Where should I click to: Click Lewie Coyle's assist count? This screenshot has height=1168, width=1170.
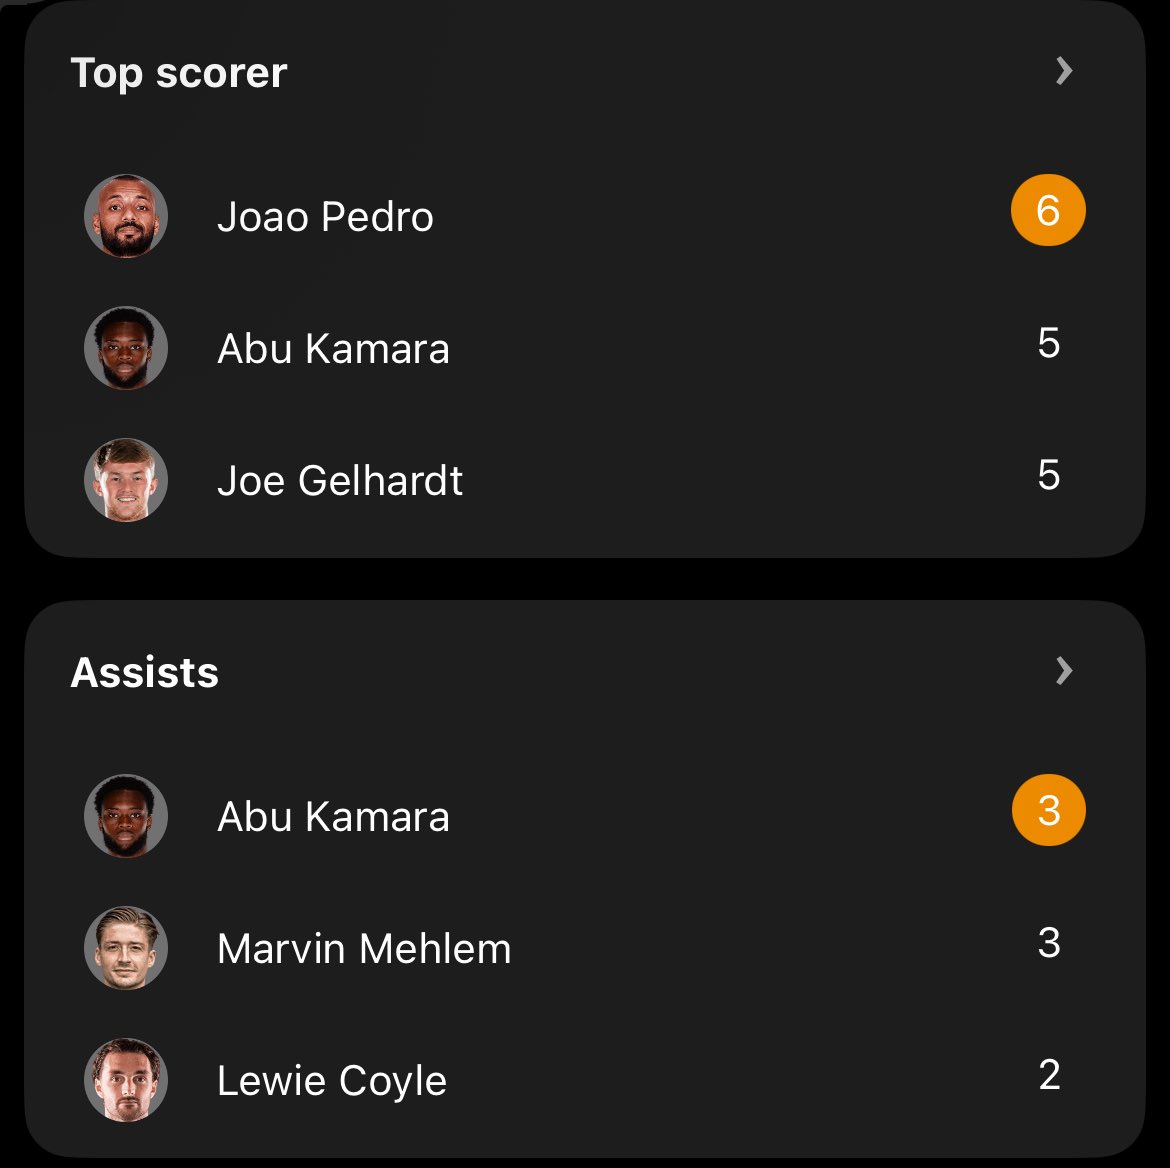(1048, 1075)
